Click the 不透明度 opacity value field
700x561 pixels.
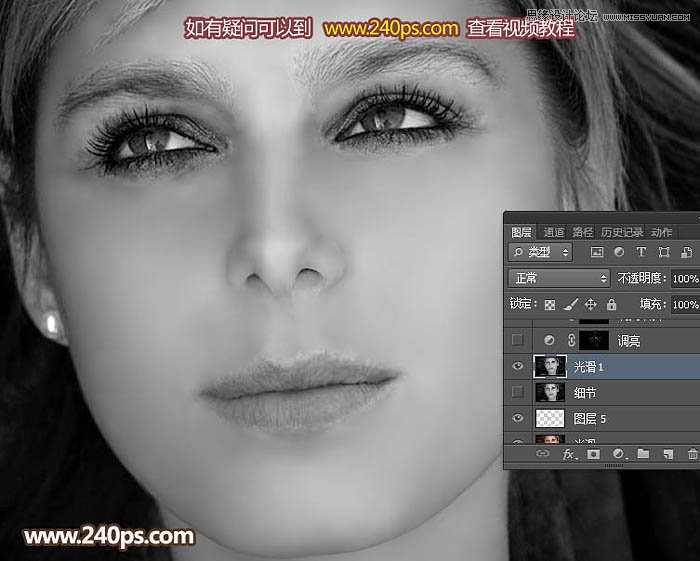pos(685,279)
